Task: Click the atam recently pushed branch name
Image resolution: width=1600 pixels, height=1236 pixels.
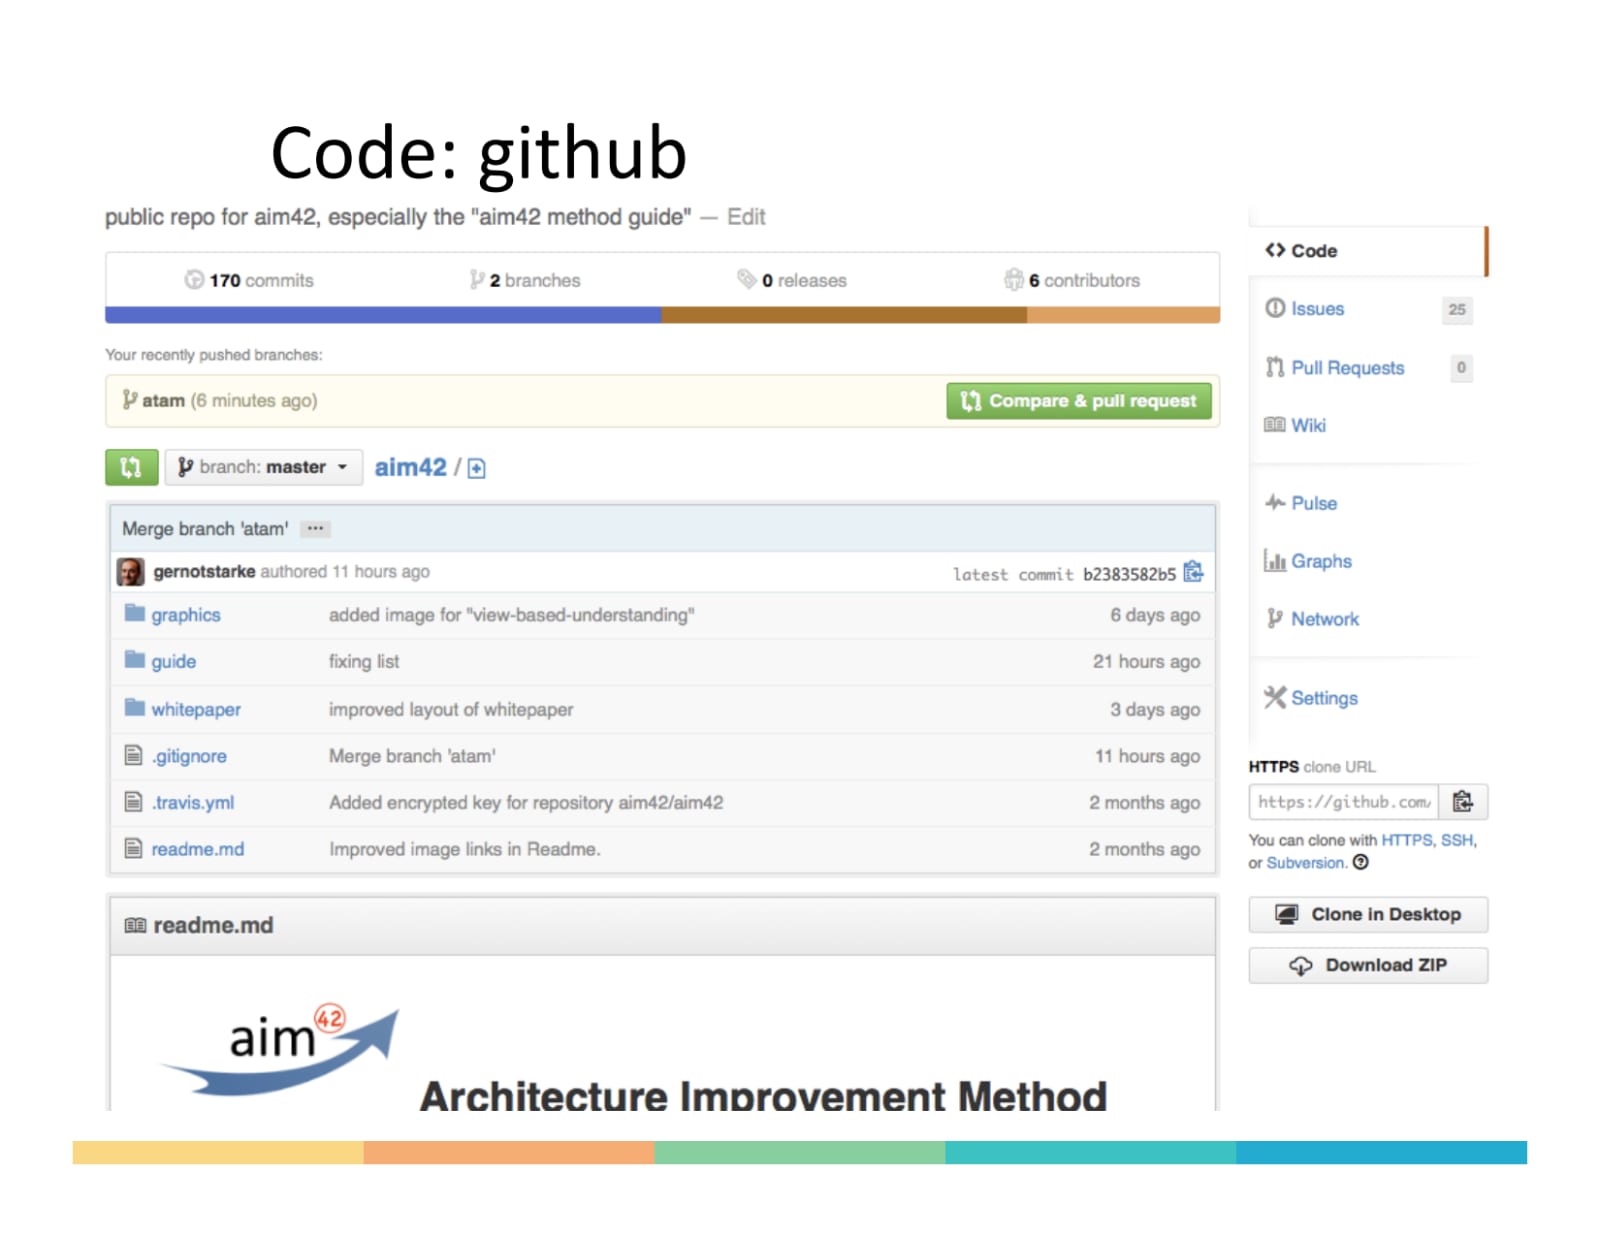Action: tap(163, 401)
